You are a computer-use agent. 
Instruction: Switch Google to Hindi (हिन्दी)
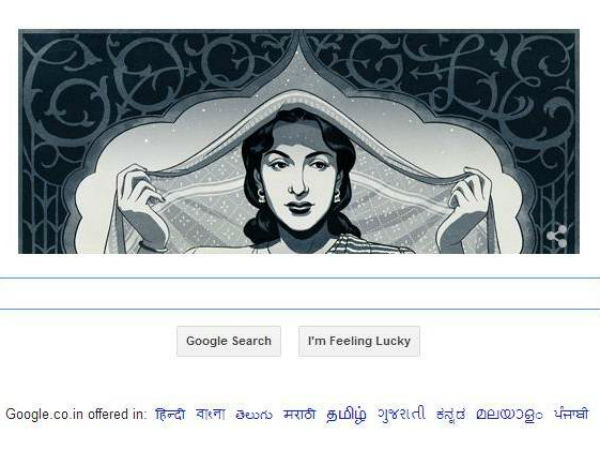[170, 414]
